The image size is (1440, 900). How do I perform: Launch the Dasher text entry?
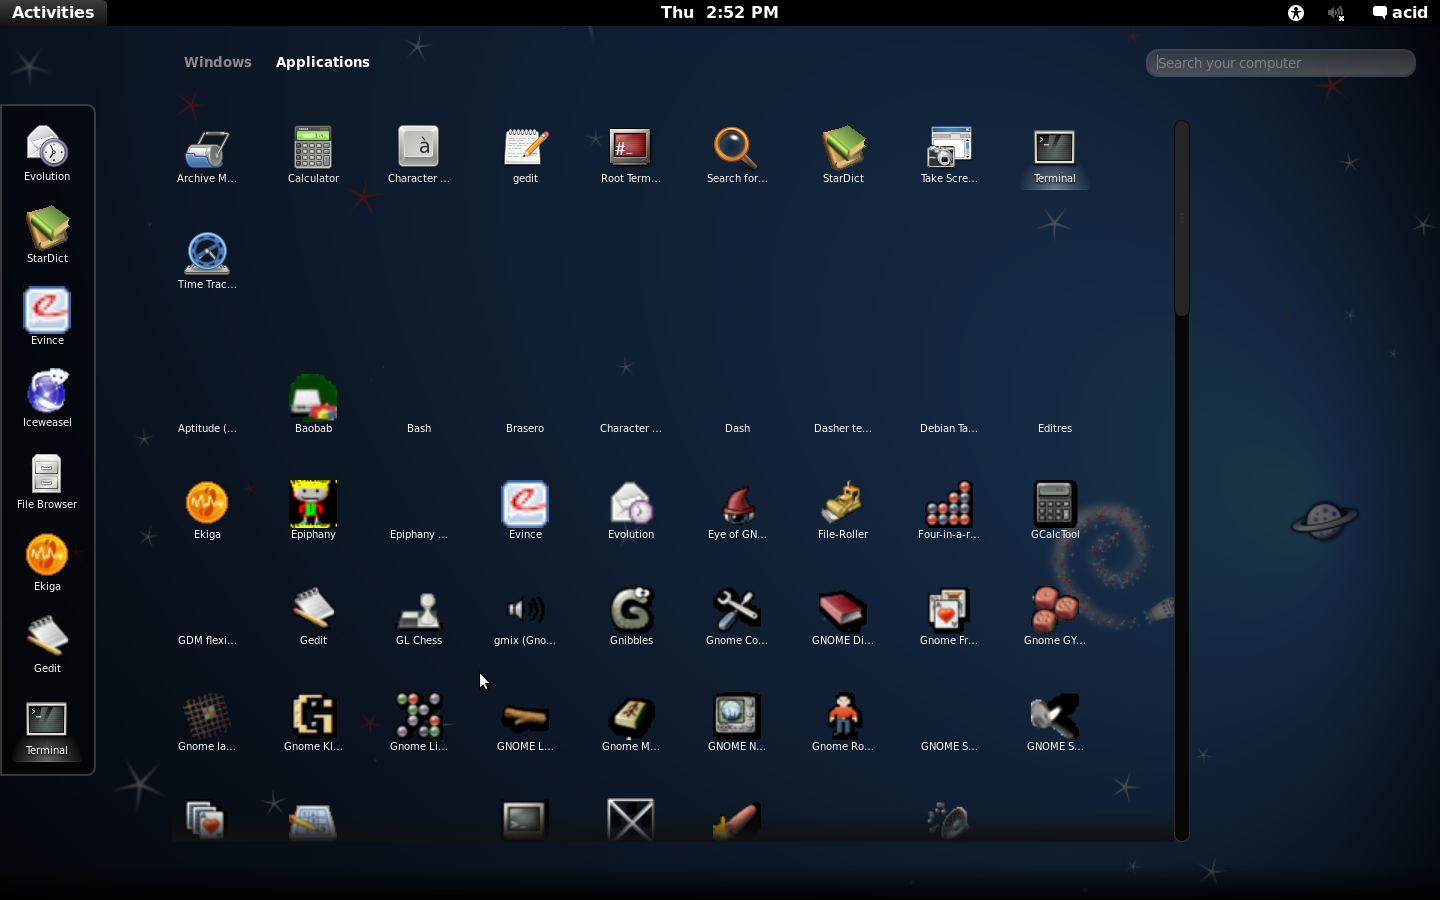pyautogui.click(x=843, y=428)
